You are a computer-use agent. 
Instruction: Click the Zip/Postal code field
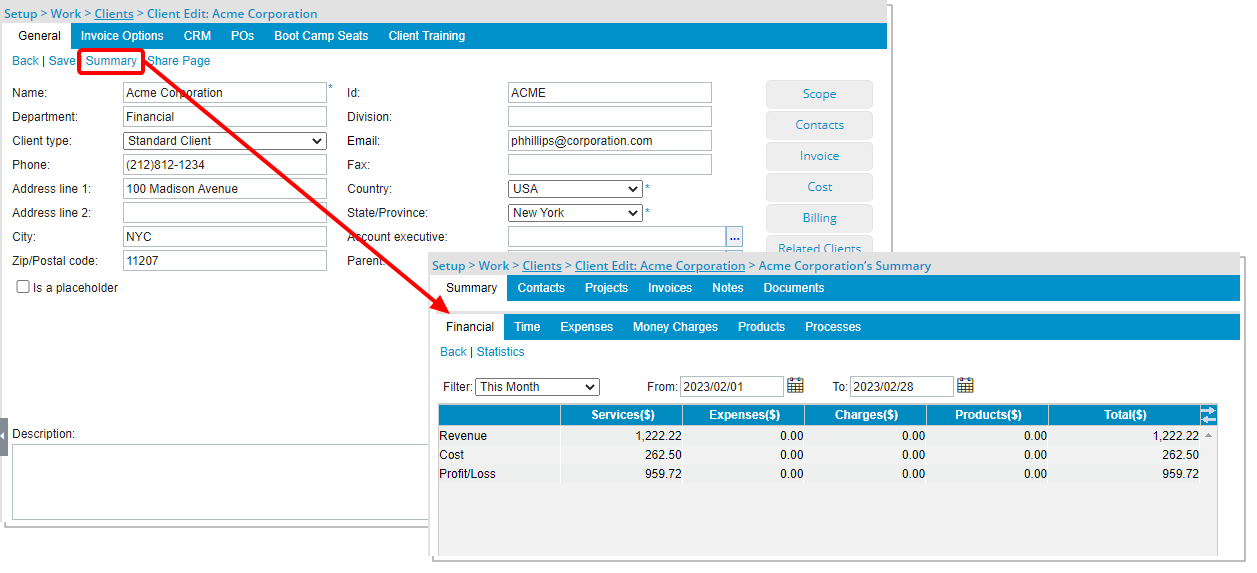(x=225, y=261)
